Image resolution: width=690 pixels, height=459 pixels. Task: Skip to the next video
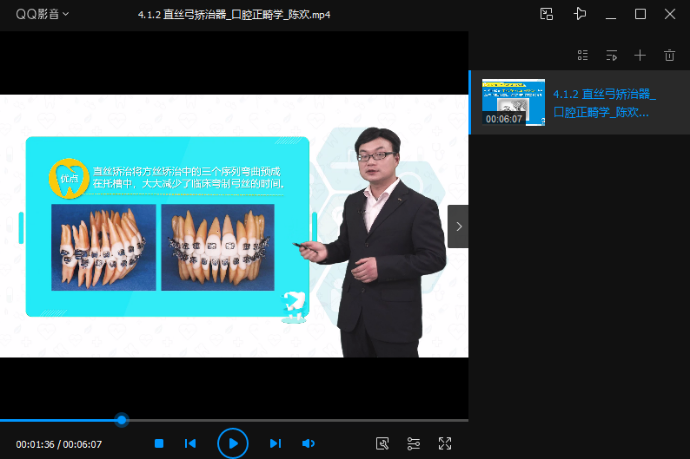click(275, 443)
